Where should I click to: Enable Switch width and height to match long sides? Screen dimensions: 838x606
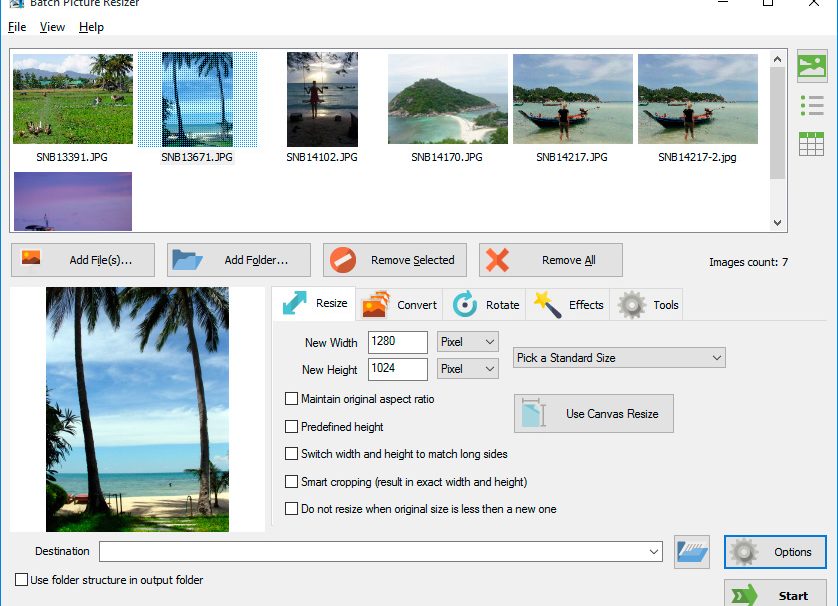[291, 454]
